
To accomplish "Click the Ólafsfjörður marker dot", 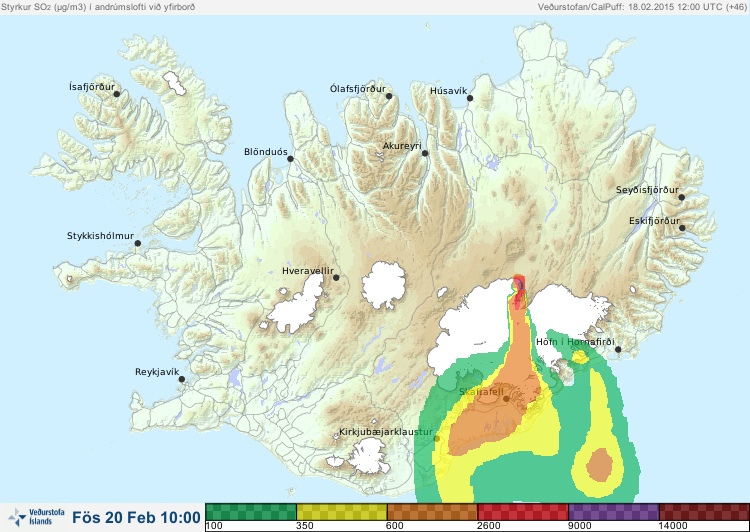I will tap(389, 96).
